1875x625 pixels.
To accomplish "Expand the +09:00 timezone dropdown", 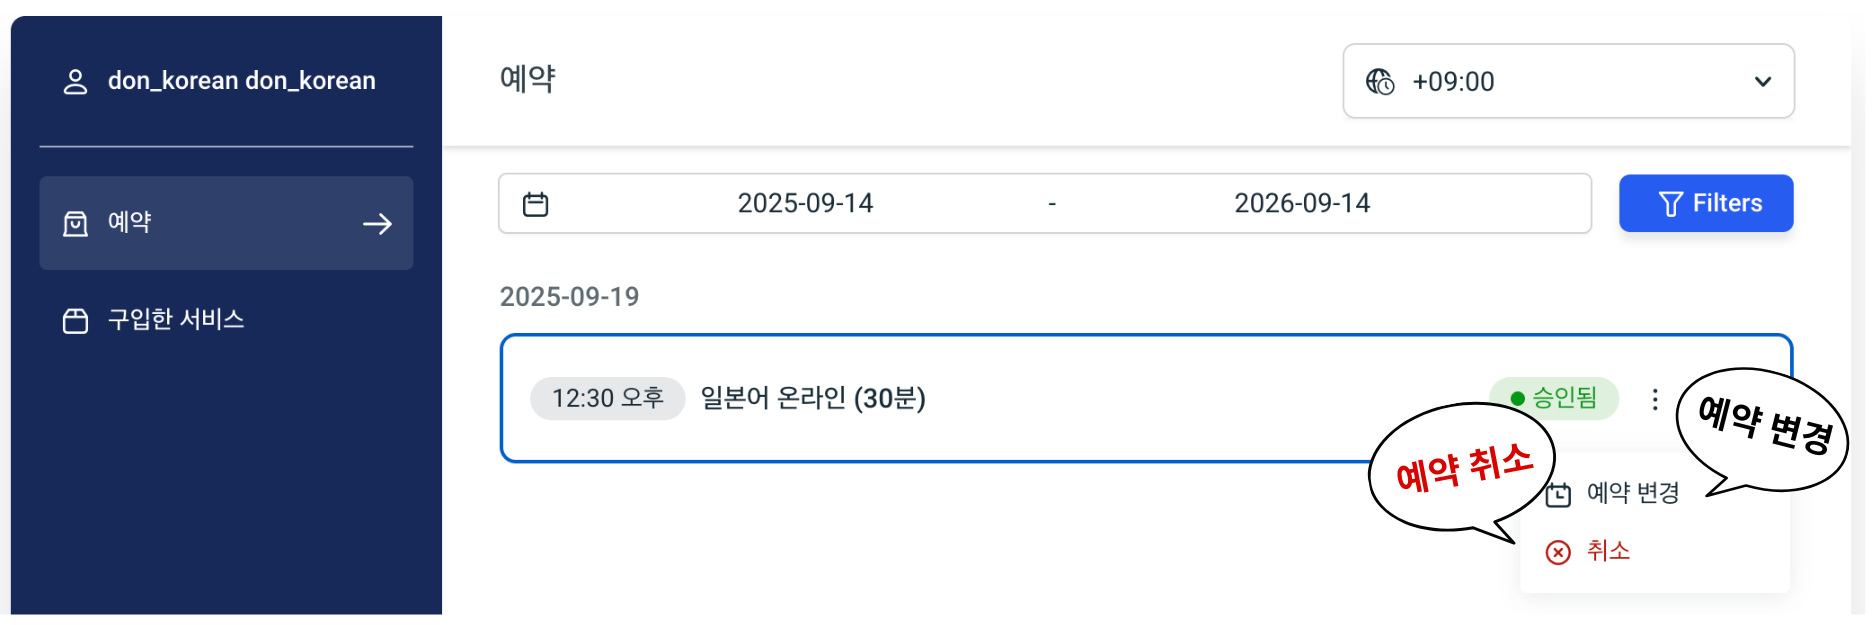I will click(1567, 81).
